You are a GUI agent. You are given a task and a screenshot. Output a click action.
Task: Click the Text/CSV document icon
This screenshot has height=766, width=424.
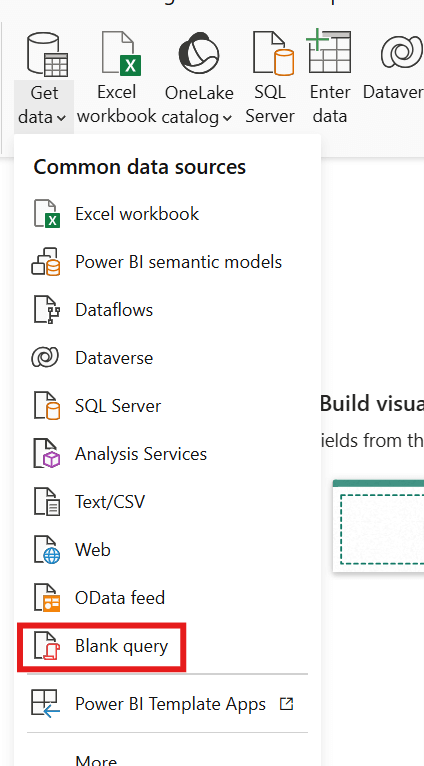pyautogui.click(x=47, y=502)
